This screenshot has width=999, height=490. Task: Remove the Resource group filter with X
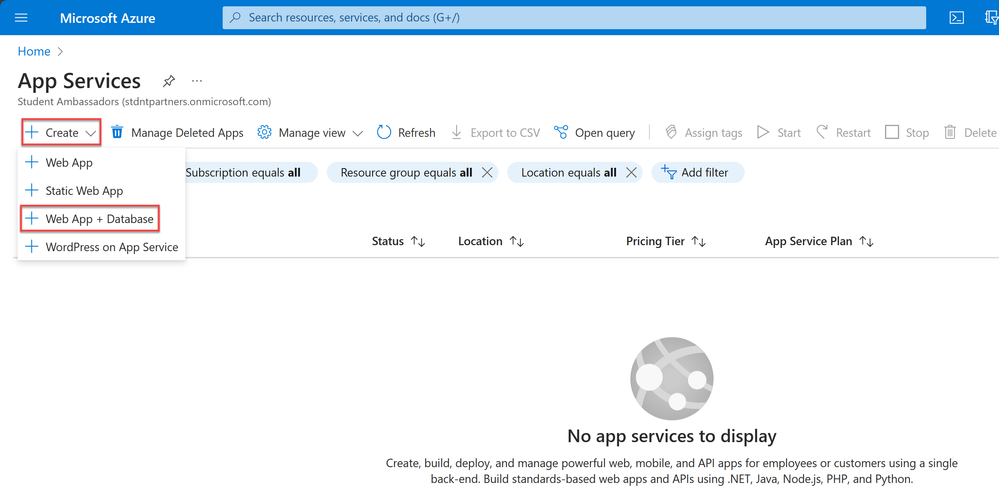pos(487,173)
